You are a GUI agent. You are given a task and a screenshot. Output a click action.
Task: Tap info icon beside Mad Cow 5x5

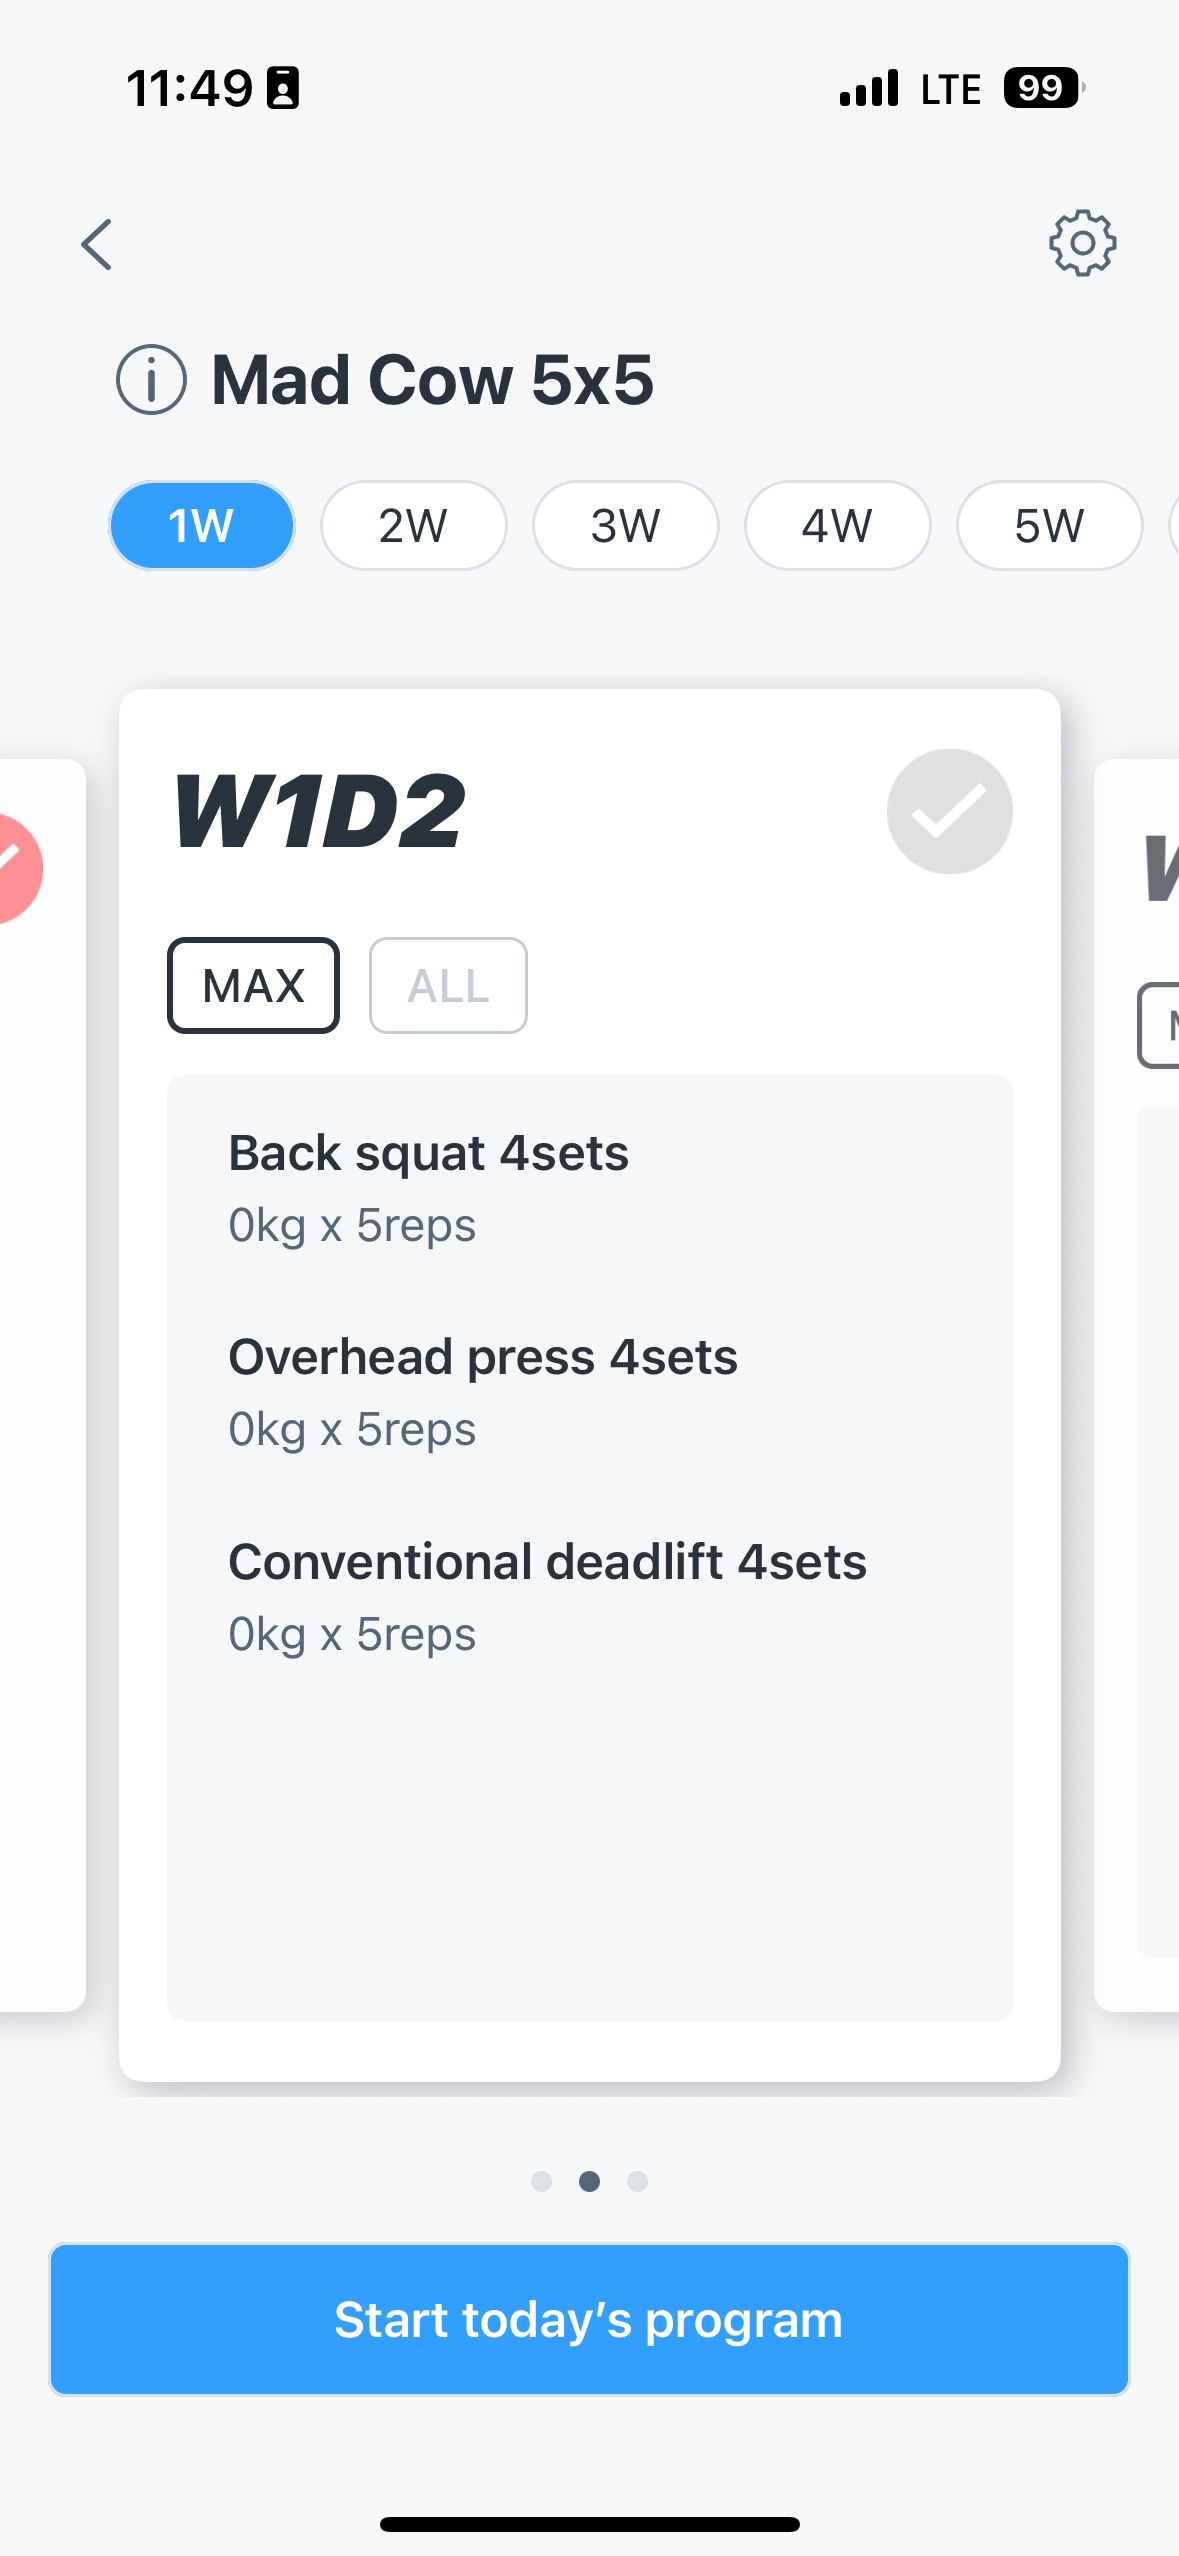click(151, 380)
